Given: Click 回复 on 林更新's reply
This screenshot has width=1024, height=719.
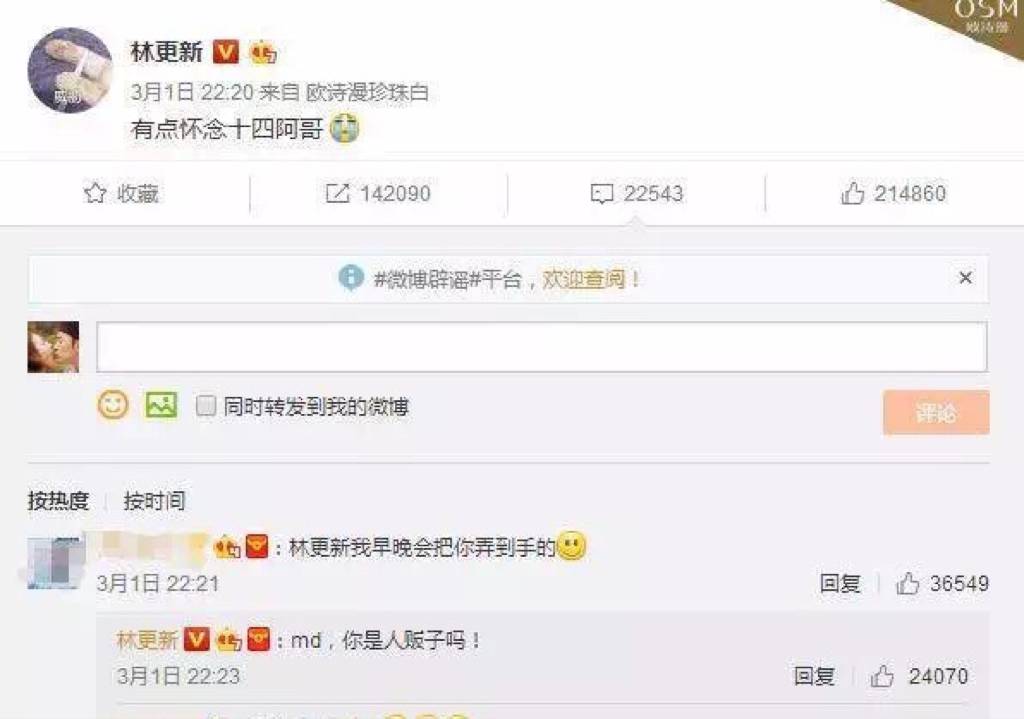Looking at the screenshot, I should coord(814,676).
